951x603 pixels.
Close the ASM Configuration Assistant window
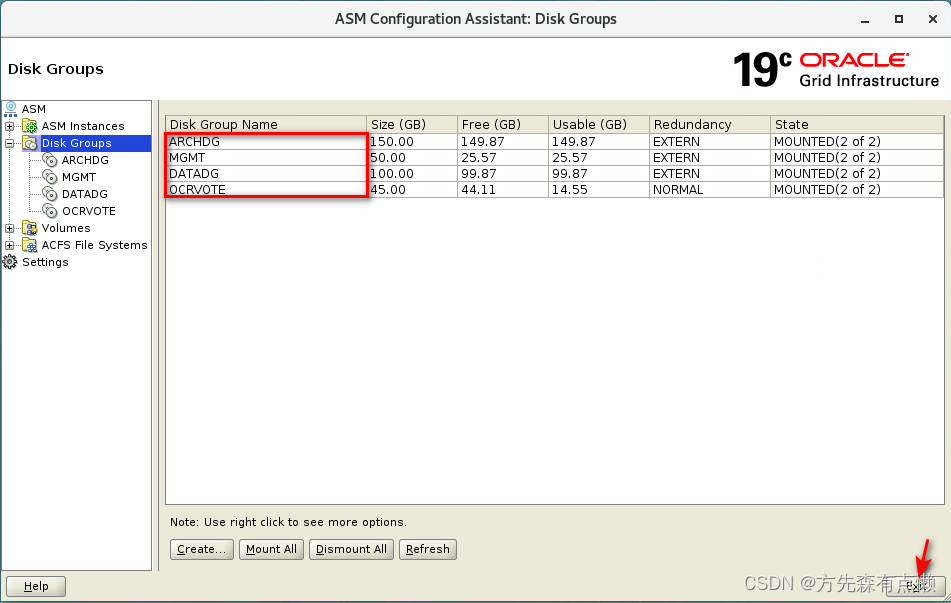pos(933,19)
